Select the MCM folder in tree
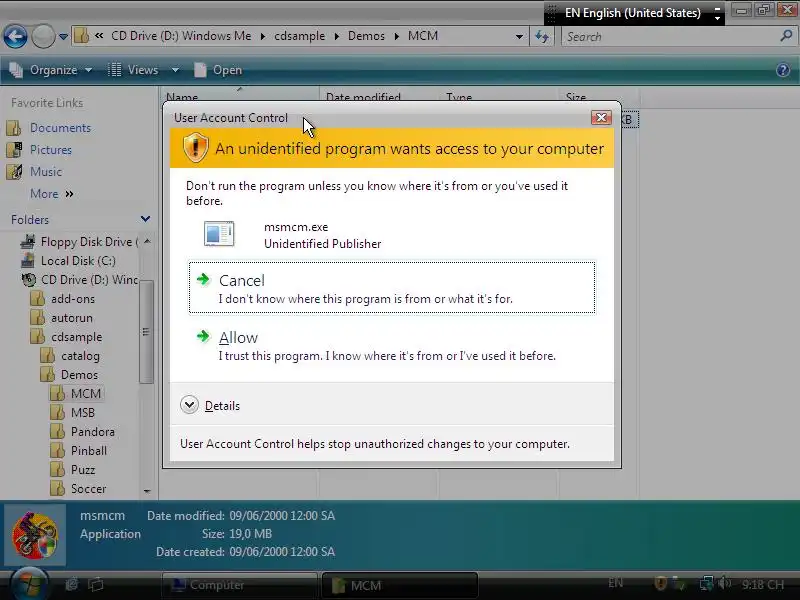The height and width of the screenshot is (600, 800). pos(86,393)
